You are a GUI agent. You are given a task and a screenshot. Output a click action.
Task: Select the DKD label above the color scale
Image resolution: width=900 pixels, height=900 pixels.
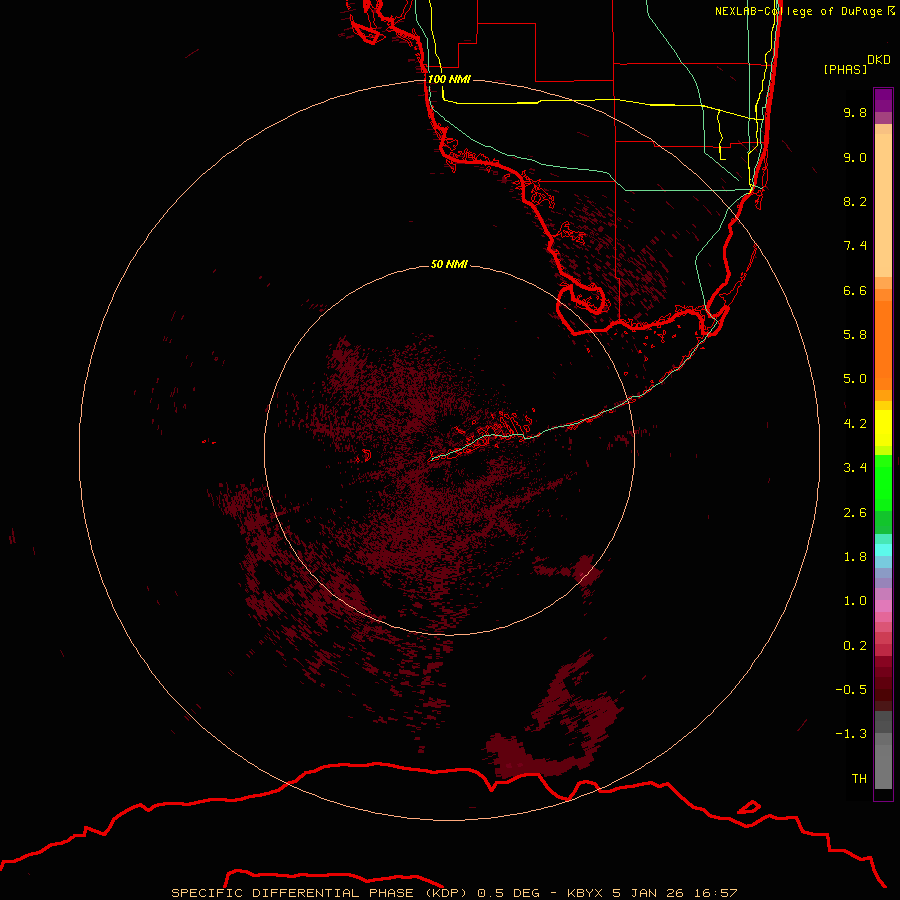point(879,60)
